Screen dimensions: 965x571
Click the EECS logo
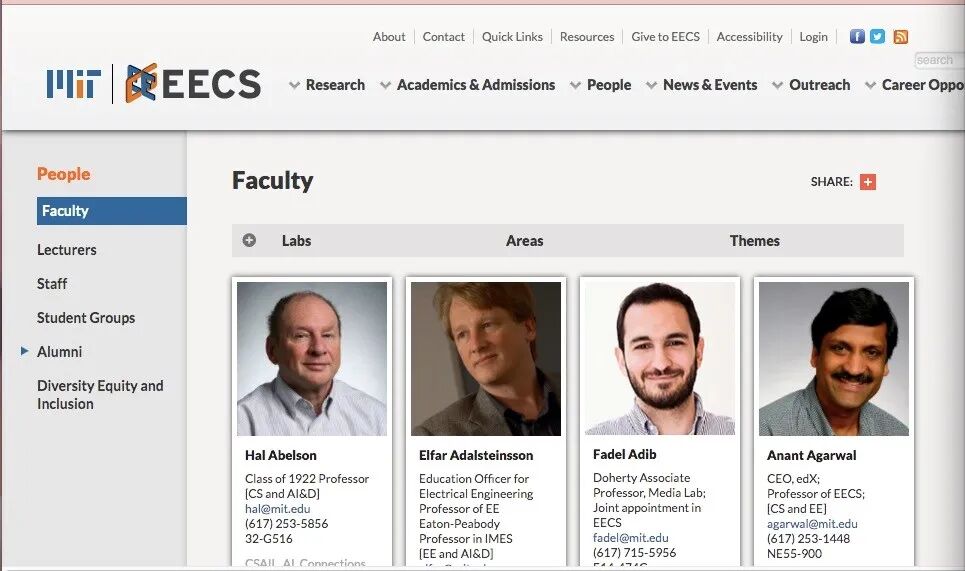point(193,83)
